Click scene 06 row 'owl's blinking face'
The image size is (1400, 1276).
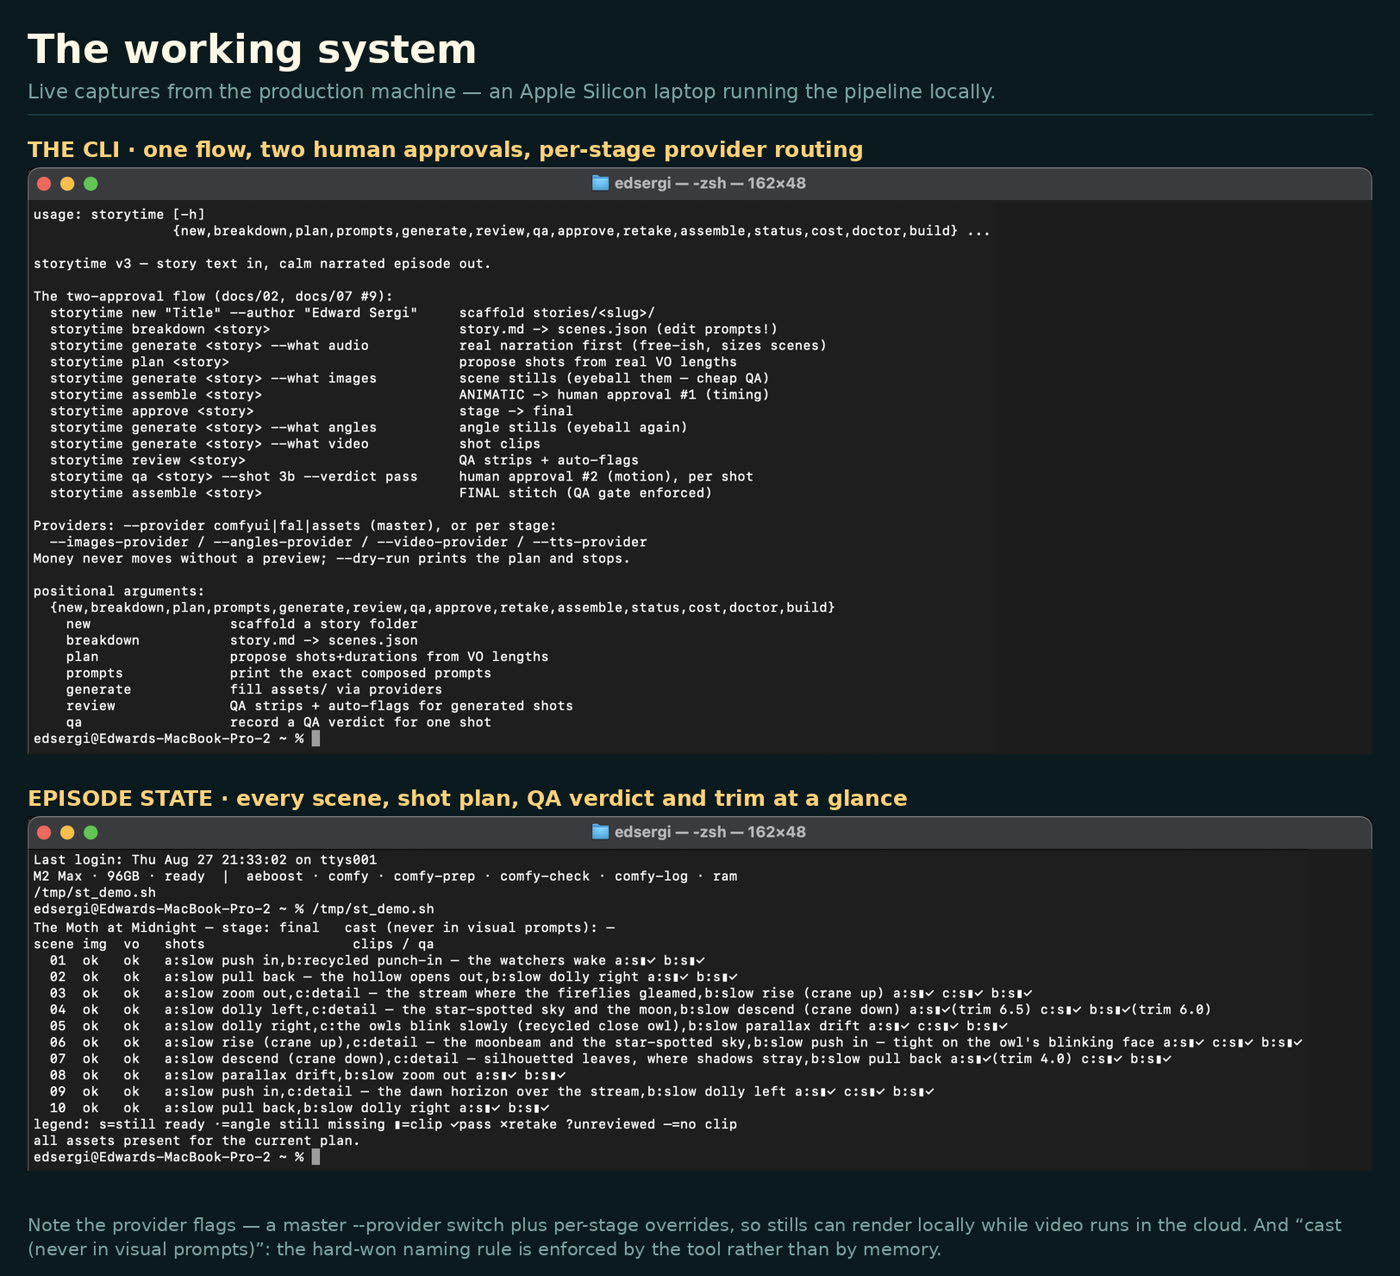(676, 1043)
